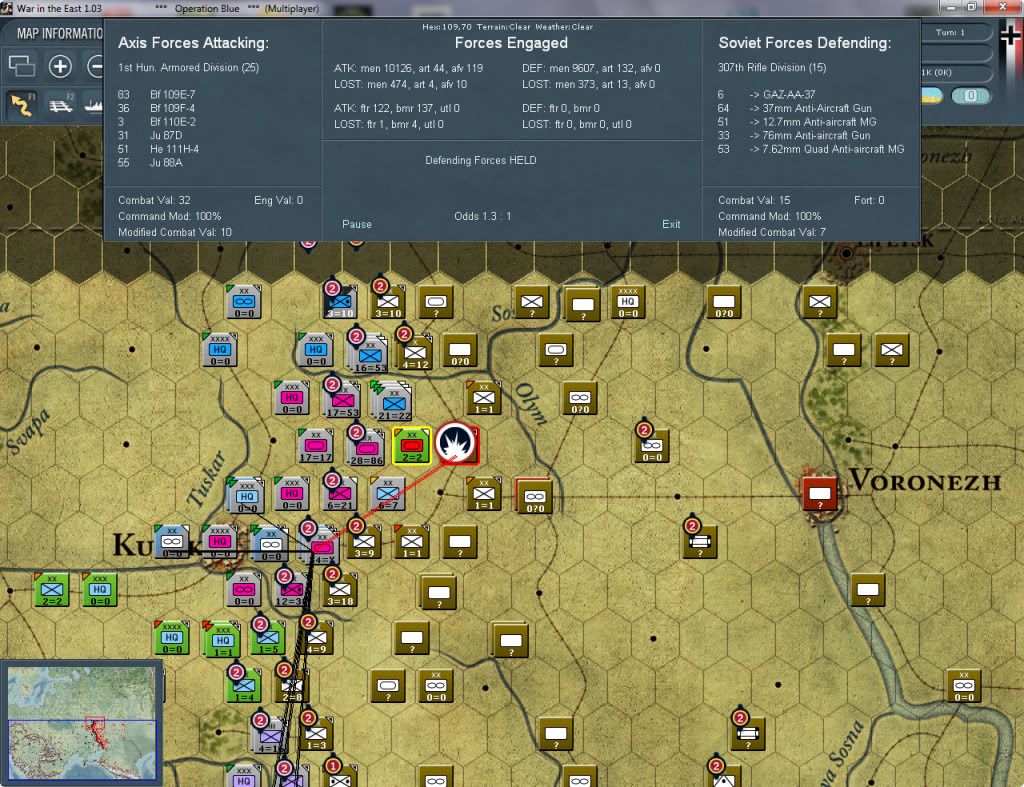Click the 'GAZ-AA-37' defender equipment row
The width and height of the screenshot is (1024, 787).
tap(766, 94)
